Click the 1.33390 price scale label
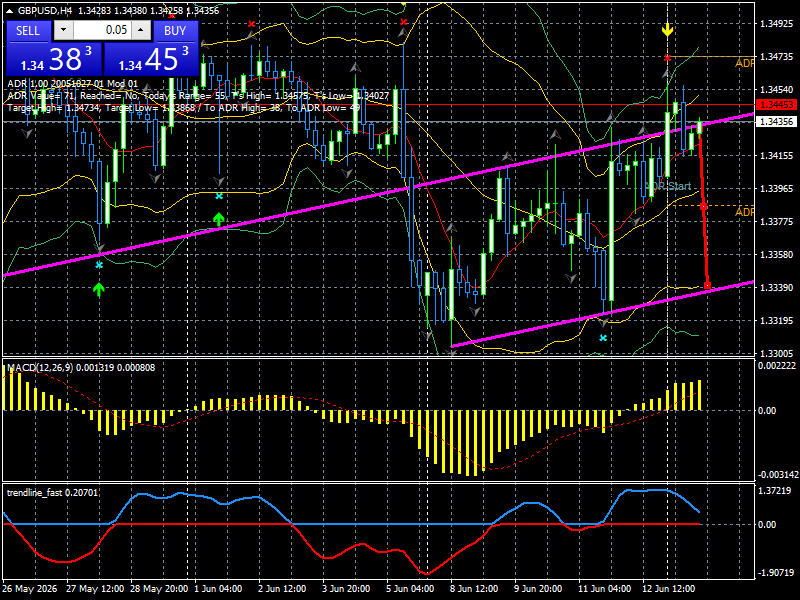Viewport: 800px width, 600px height. pyautogui.click(x=777, y=288)
